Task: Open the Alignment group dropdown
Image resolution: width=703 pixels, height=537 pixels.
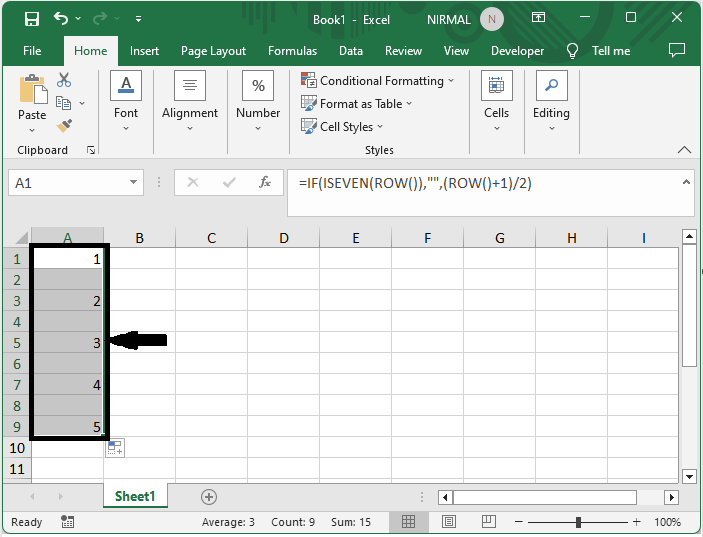Action: pyautogui.click(x=190, y=101)
